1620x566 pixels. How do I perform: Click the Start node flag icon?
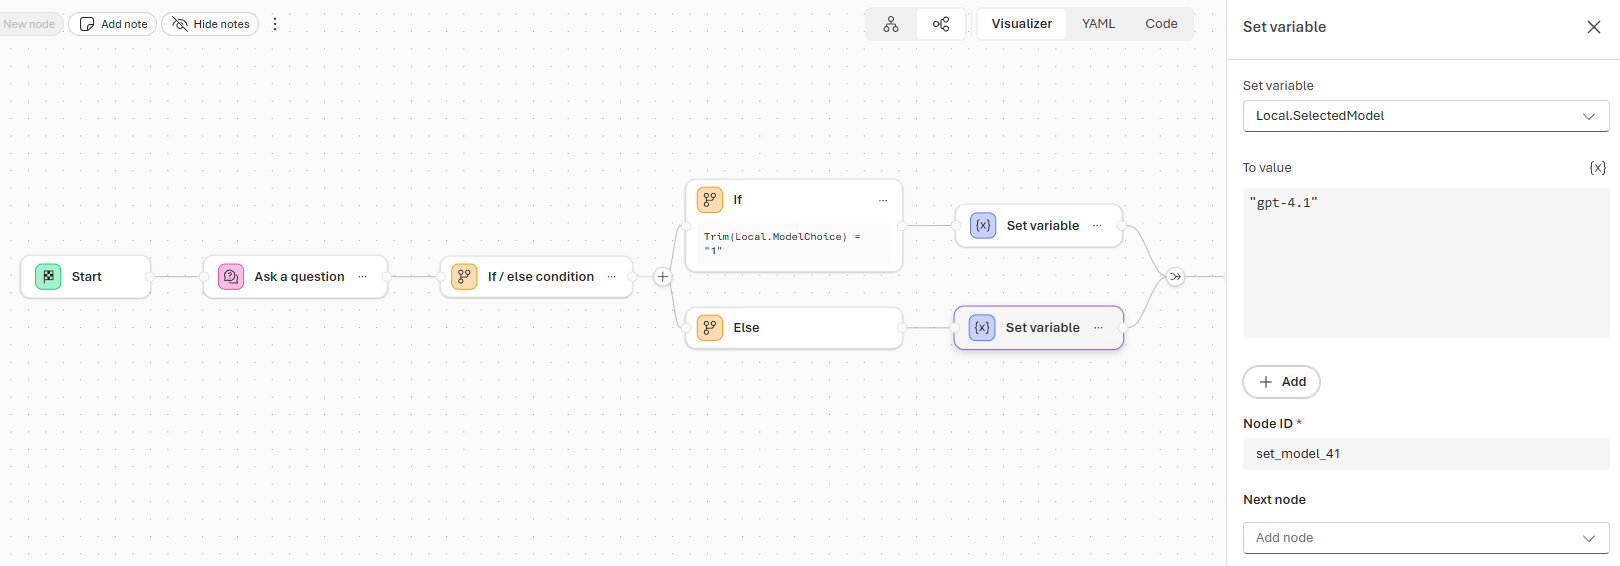point(48,277)
